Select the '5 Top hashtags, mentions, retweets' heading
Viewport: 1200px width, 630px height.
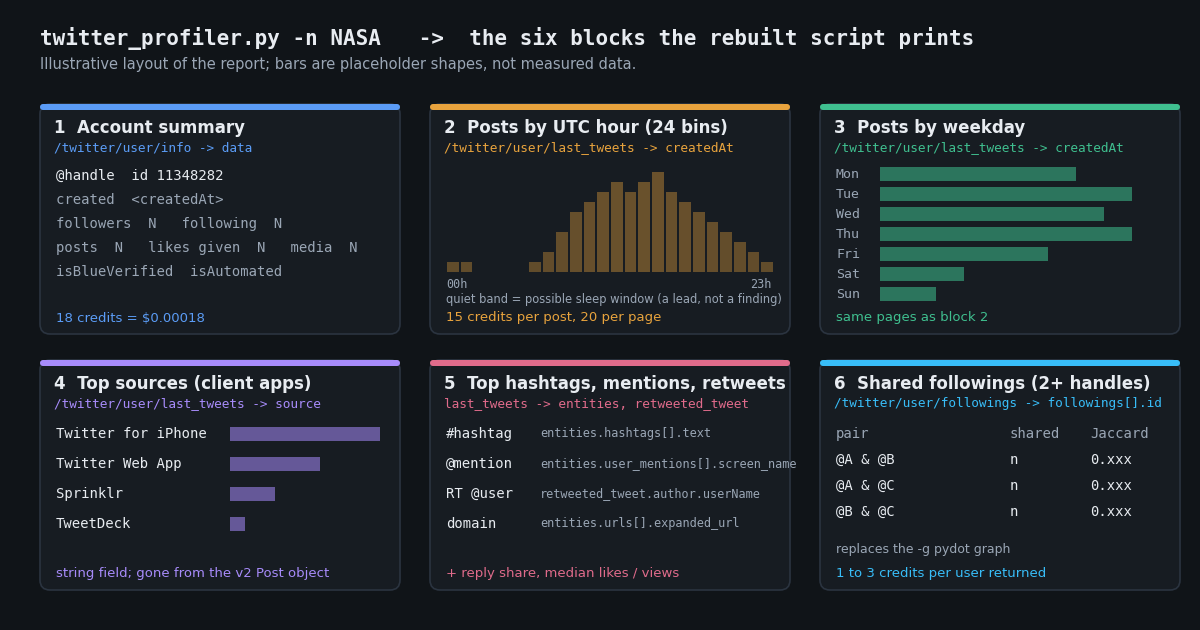[615, 384]
